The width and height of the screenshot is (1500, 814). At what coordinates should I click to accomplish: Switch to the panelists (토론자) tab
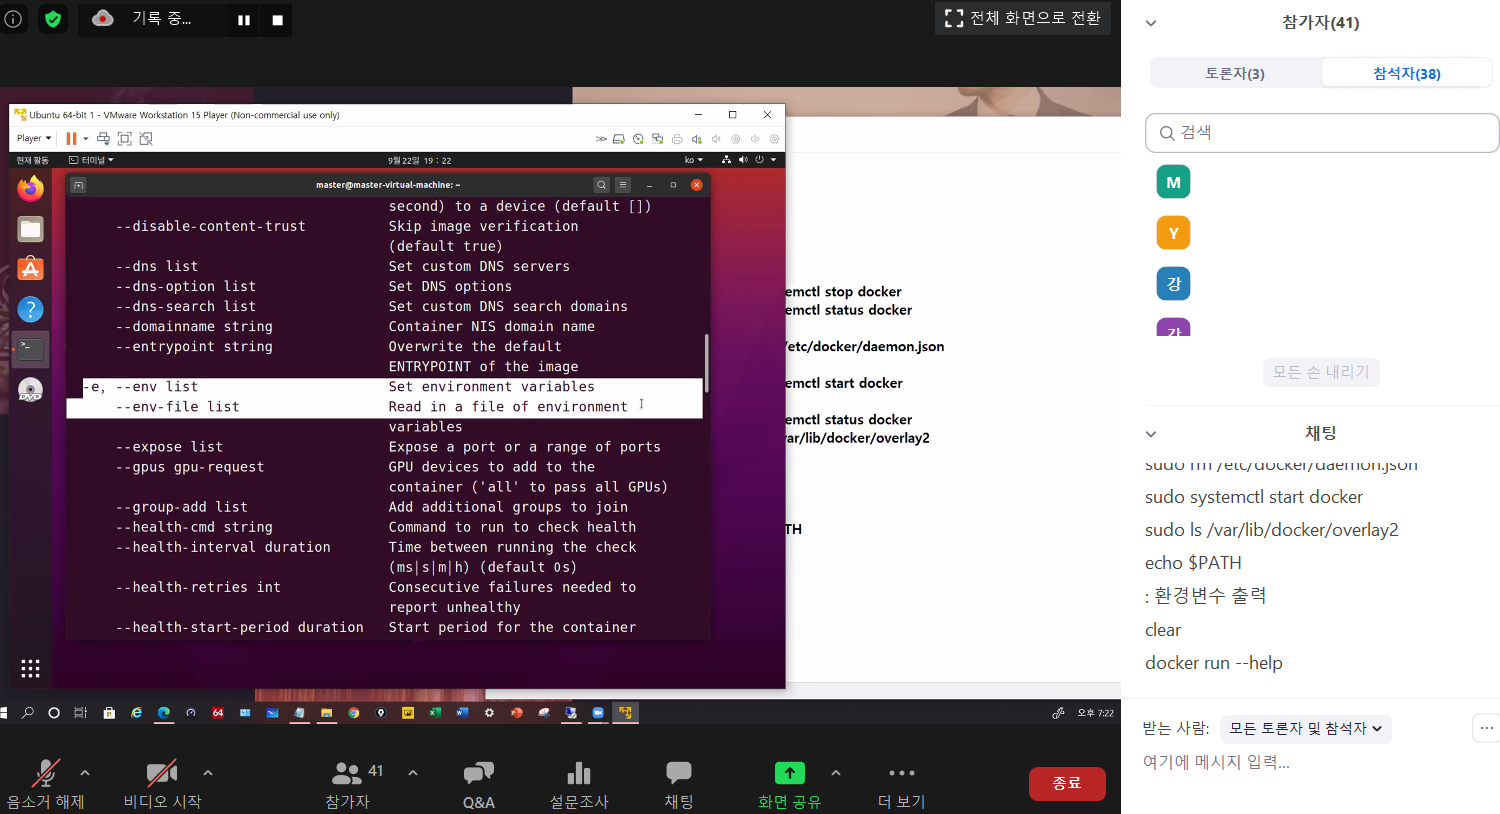point(1235,73)
